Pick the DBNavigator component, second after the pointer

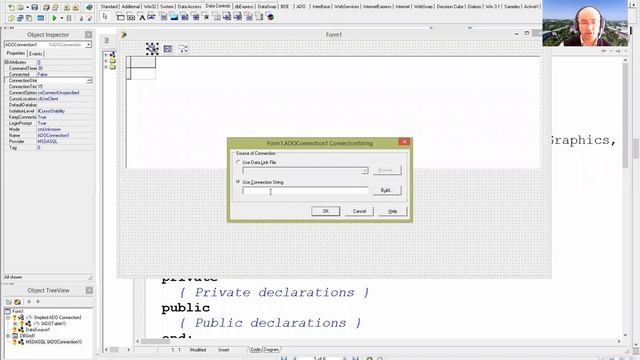tap(131, 17)
